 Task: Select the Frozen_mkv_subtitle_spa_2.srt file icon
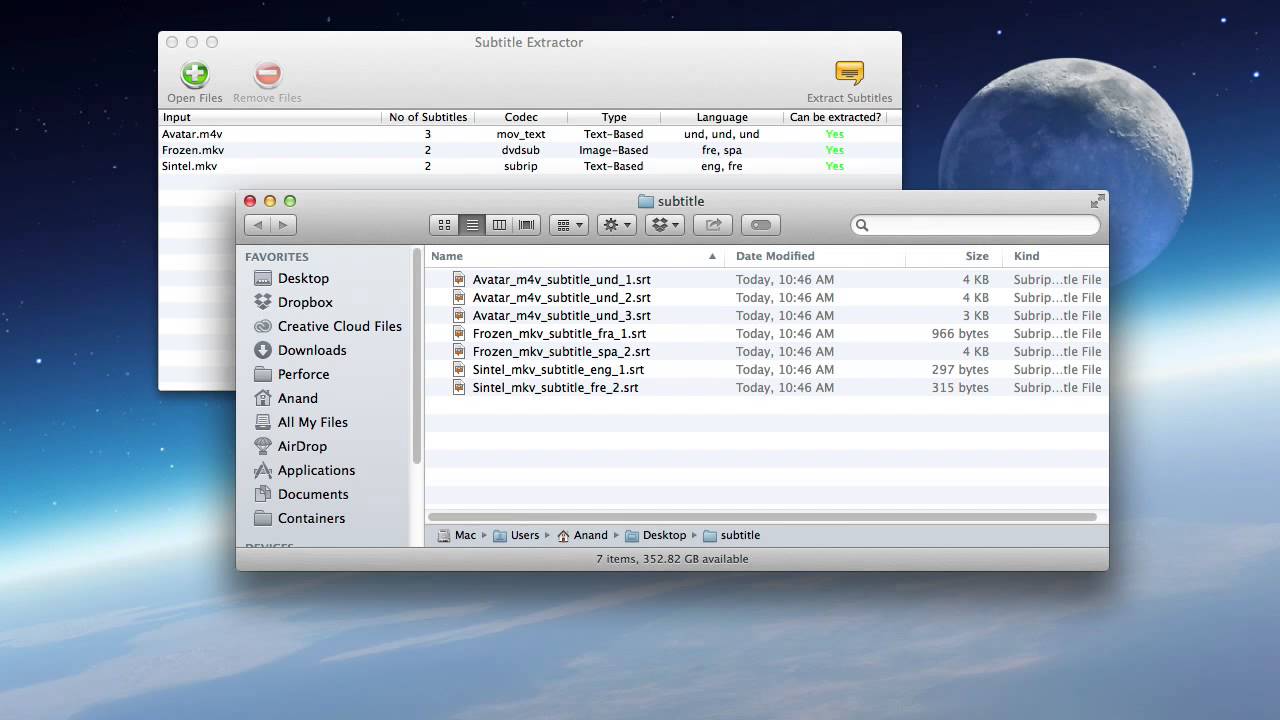[459, 351]
